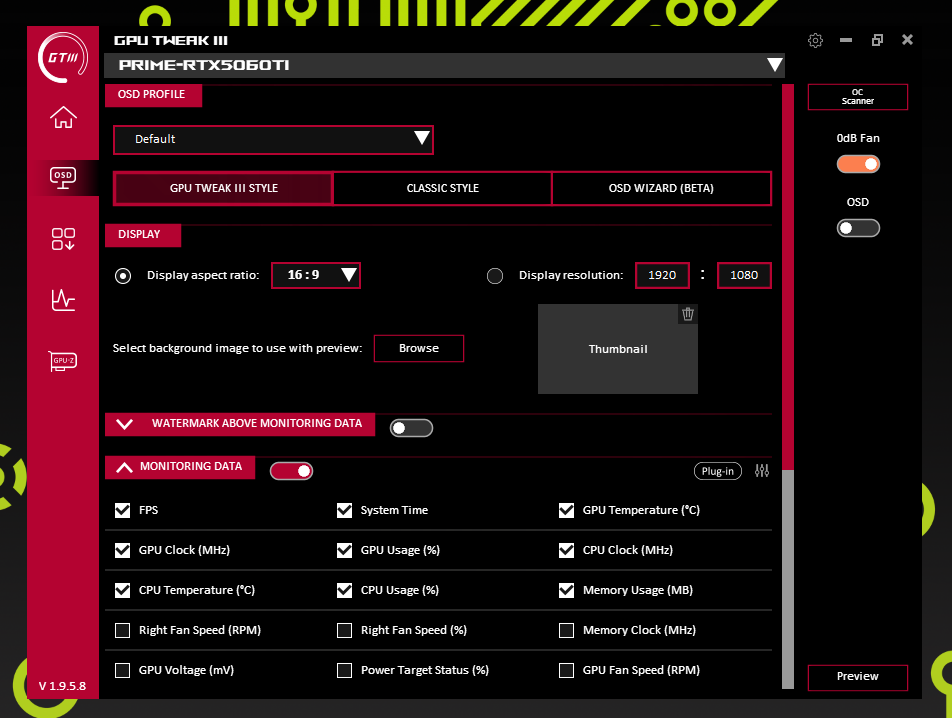Switch to OSD Wizard (Beta) tab

click(x=661, y=188)
